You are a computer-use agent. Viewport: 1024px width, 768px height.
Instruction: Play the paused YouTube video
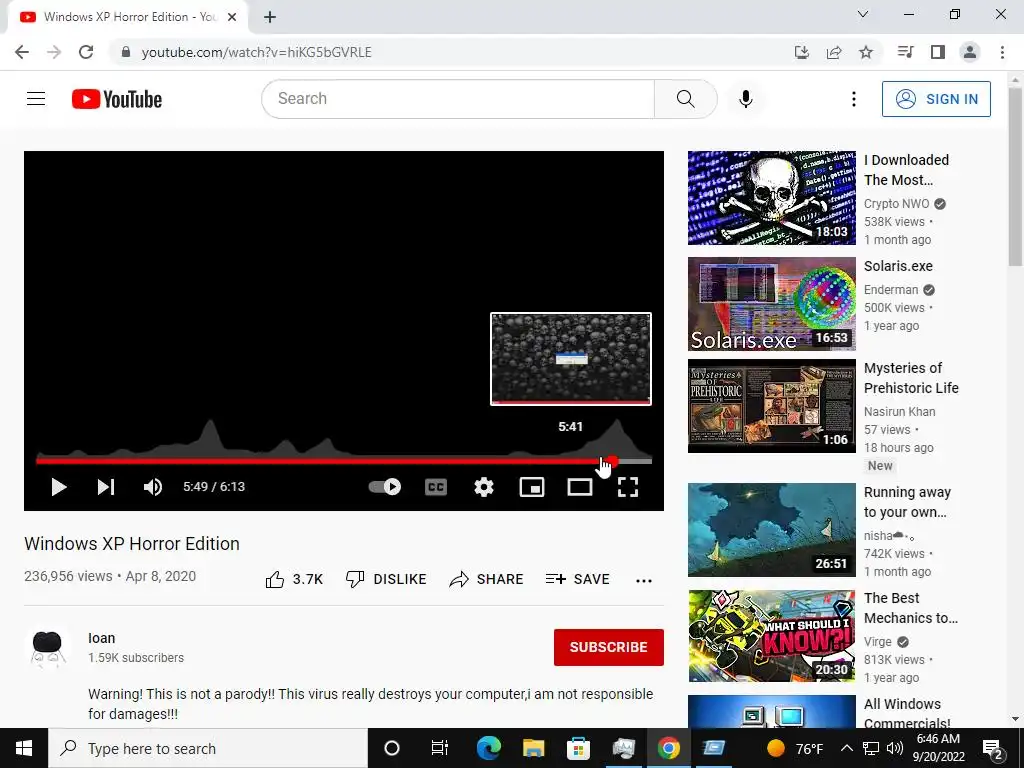59,487
